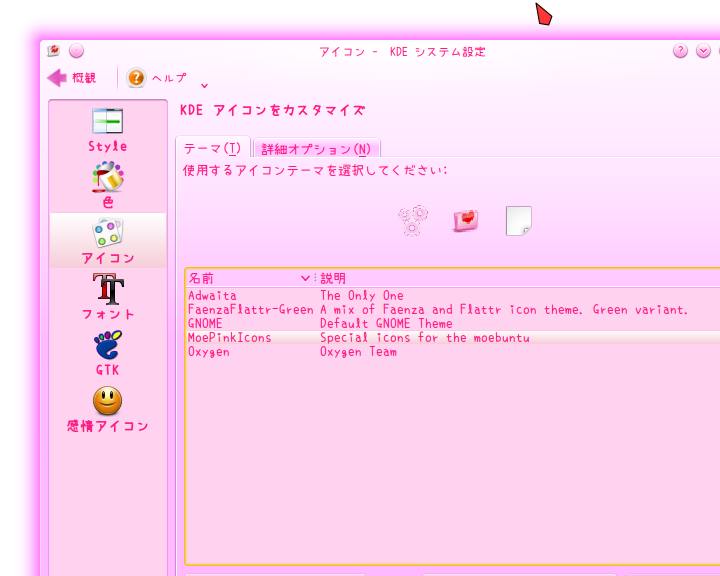
Task: Click the gears preview icon
Action: (x=413, y=221)
